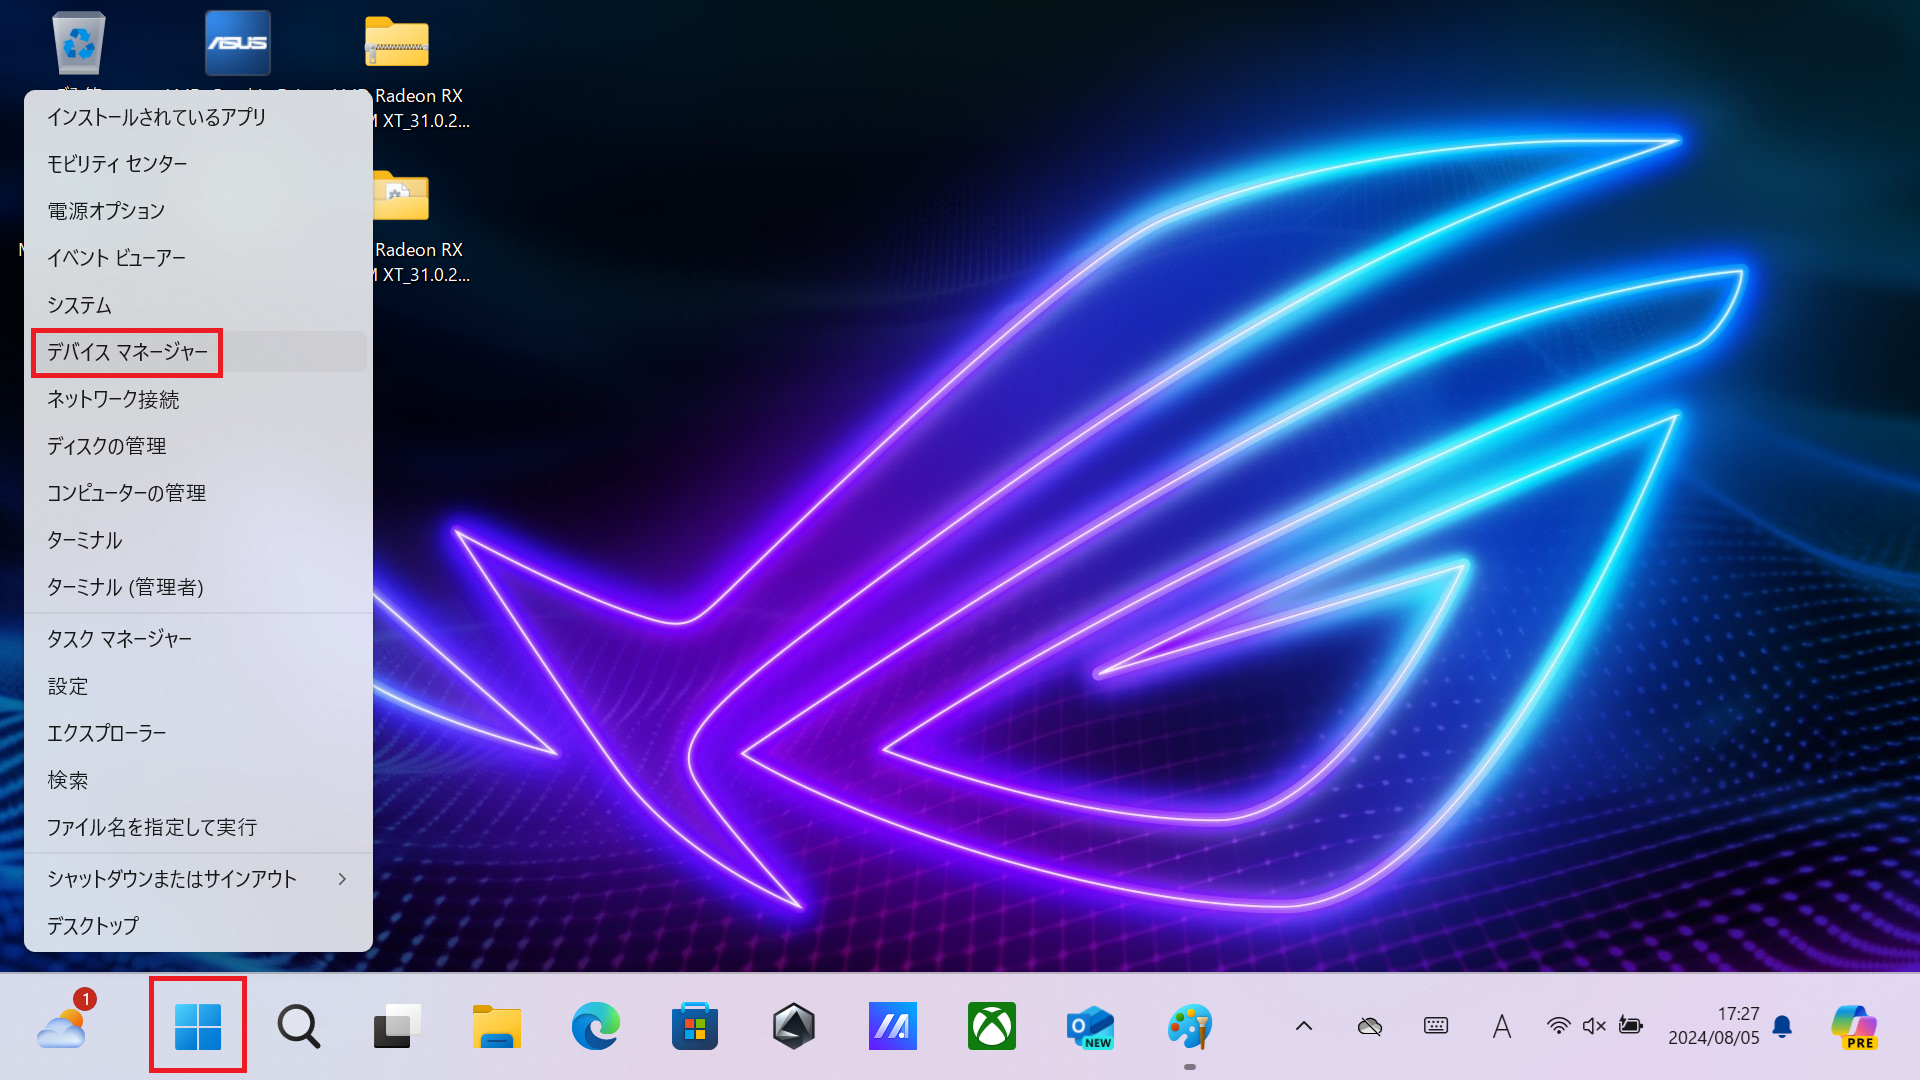Image resolution: width=1920 pixels, height=1080 pixels.
Task: Show hidden system tray icons
Action: [x=1304, y=1026]
